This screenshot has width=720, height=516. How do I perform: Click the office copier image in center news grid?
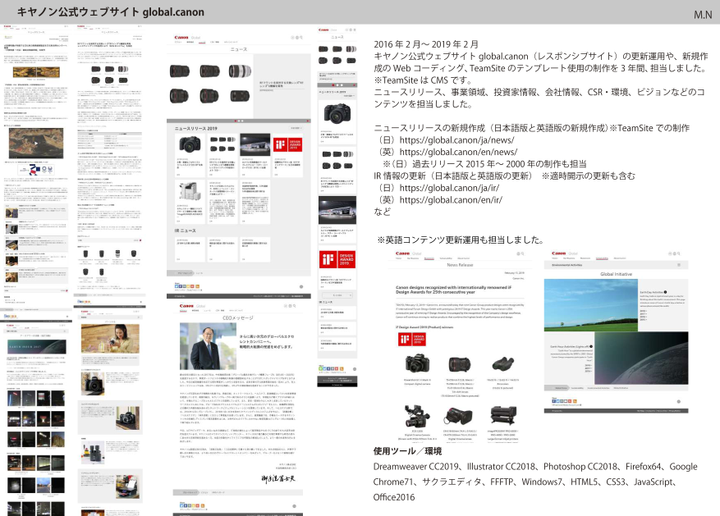pyautogui.click(x=190, y=192)
